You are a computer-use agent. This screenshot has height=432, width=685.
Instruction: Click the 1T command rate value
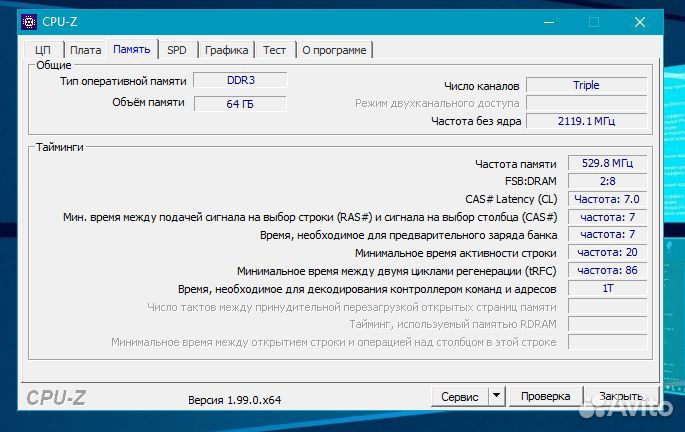pos(607,288)
